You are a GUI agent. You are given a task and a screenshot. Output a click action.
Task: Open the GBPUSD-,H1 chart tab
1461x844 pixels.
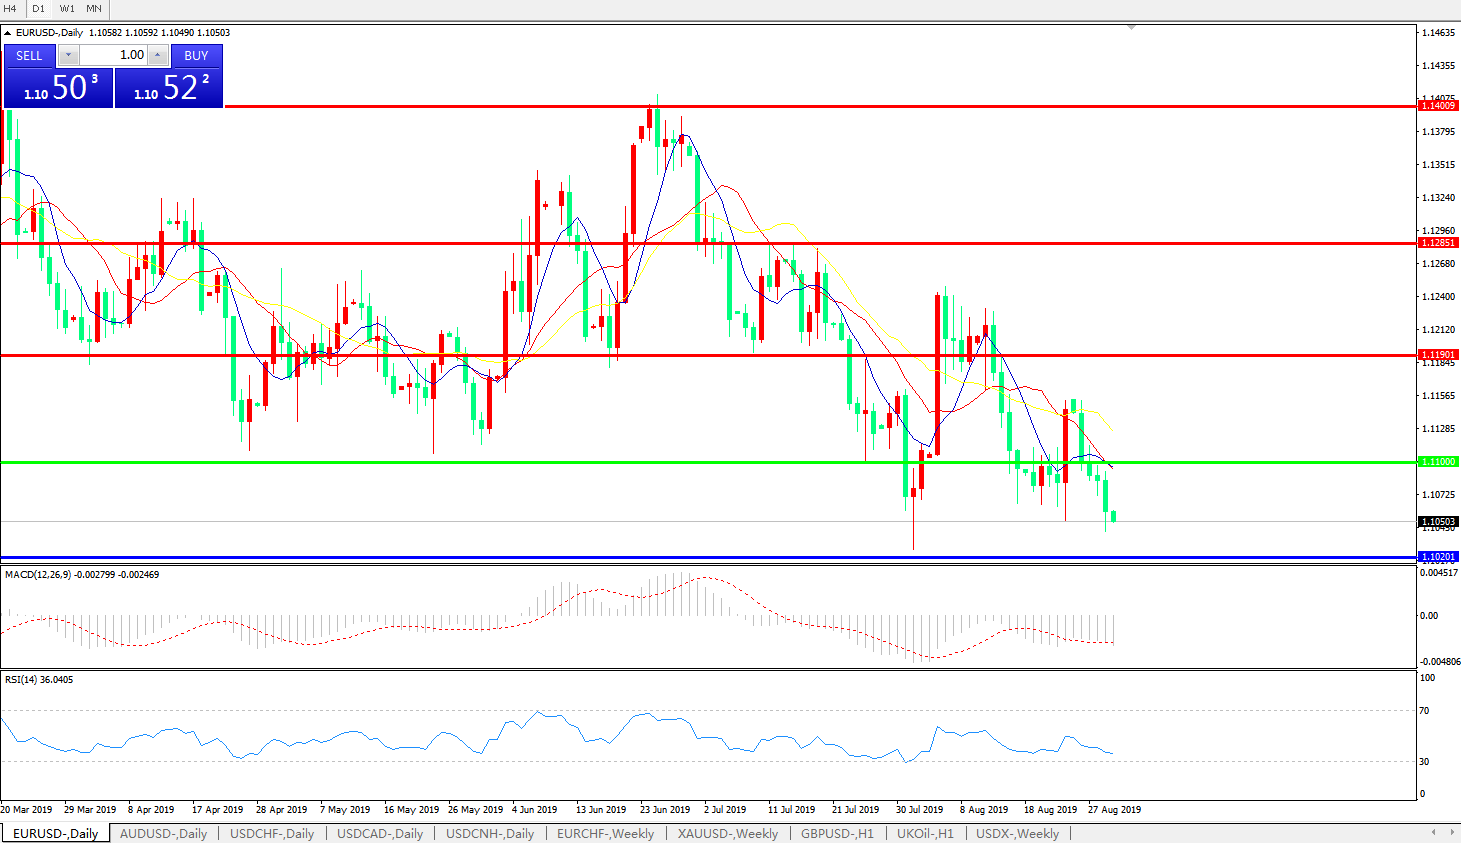(x=837, y=833)
